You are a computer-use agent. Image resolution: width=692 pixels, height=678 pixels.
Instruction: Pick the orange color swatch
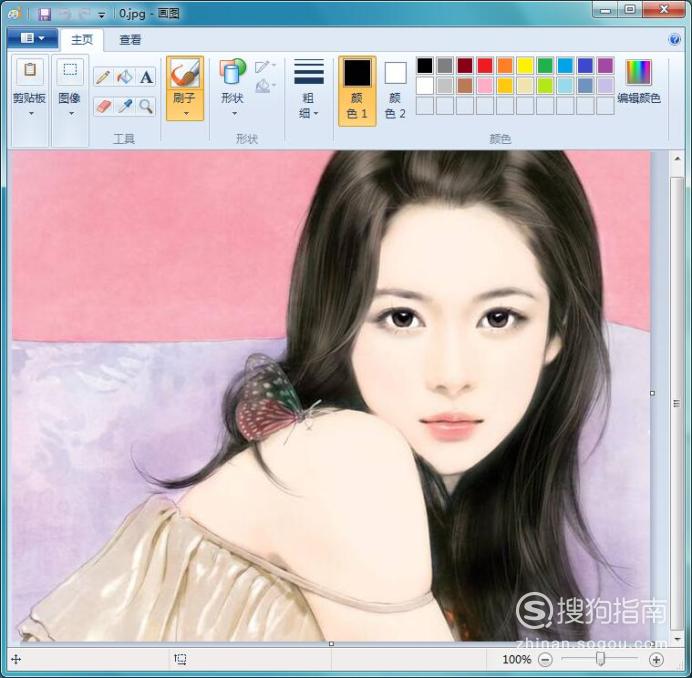tap(505, 66)
